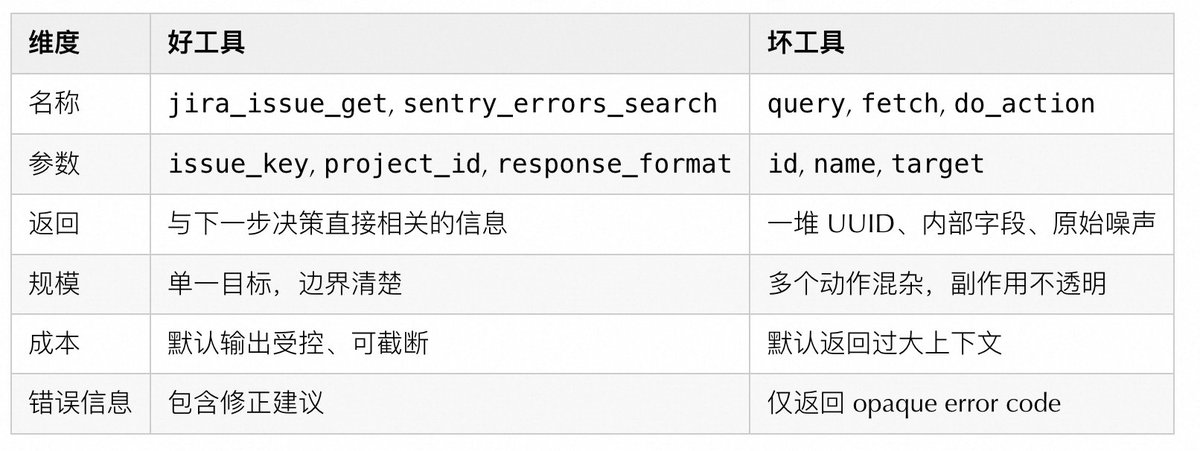1200x451 pixels.
Task: Click the 默认输出受控、可截断 cell
Action: [x=298, y=343]
